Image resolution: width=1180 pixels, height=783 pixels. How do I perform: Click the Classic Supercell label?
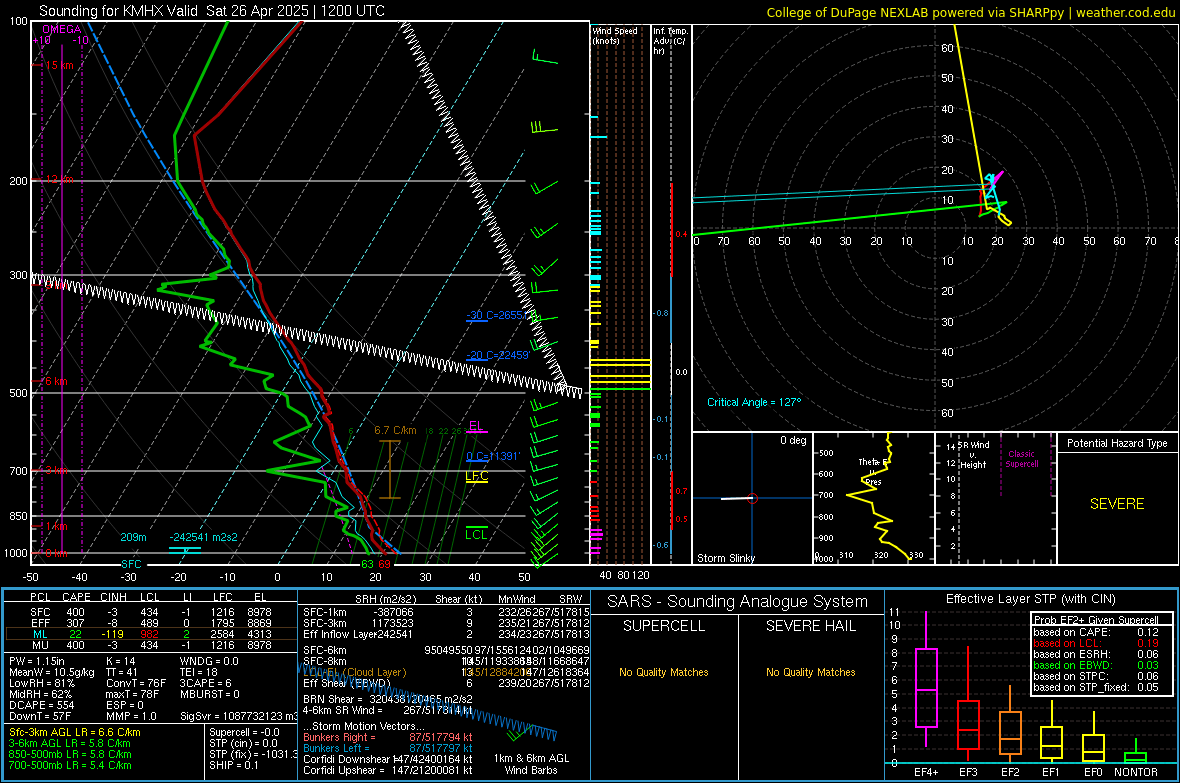point(1021,459)
